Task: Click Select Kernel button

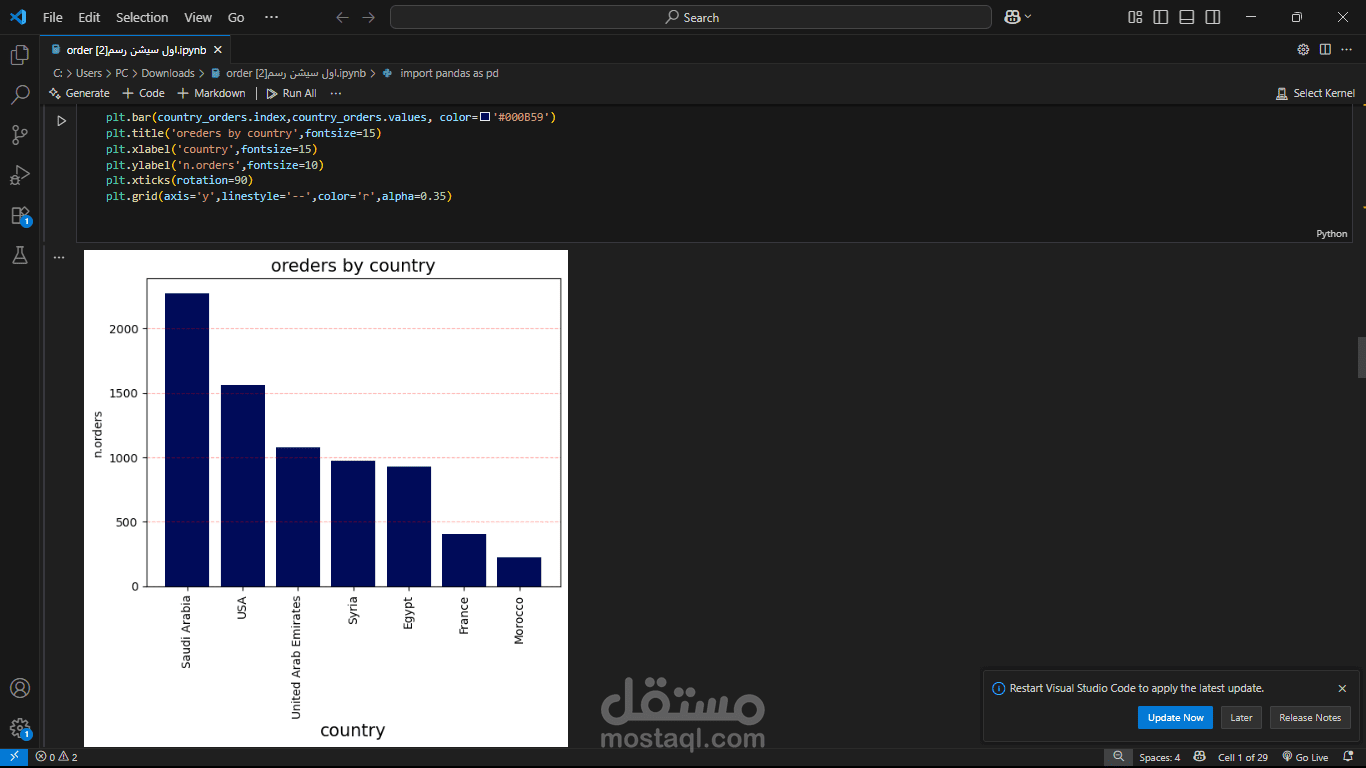Action: point(1316,93)
